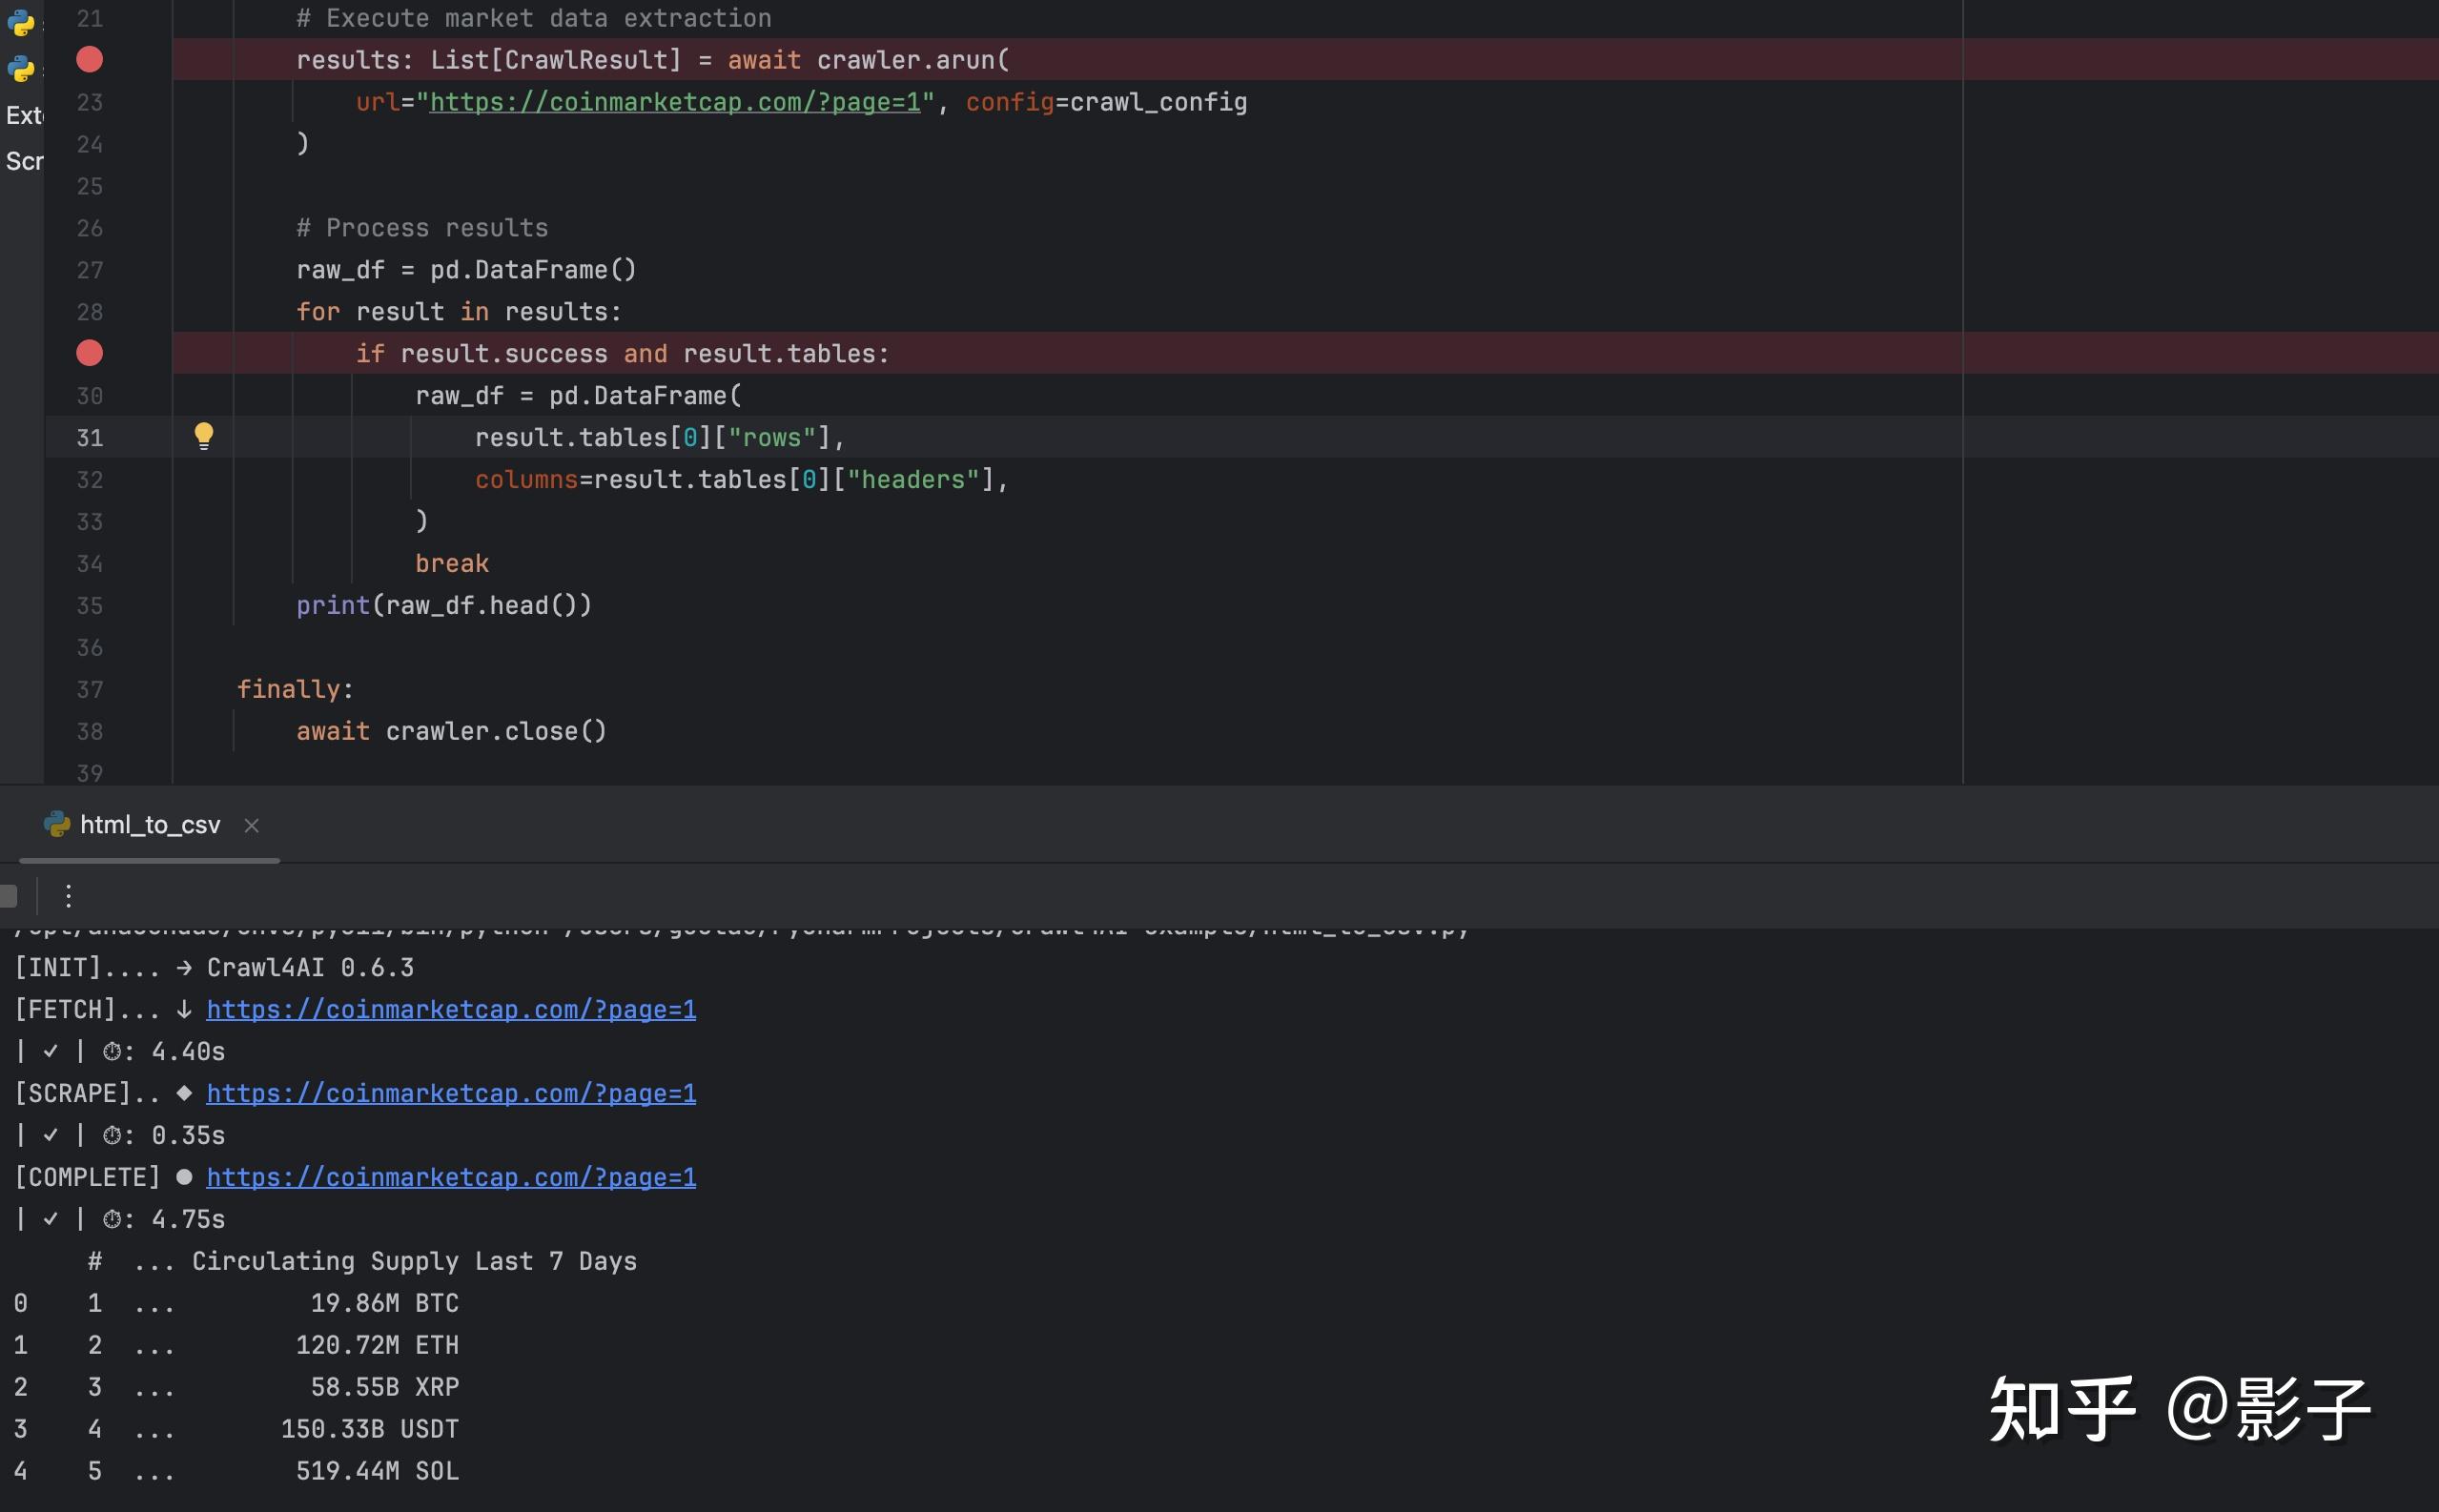
Task: Click the yellow intention lightbulb on line 31
Action: pos(203,435)
